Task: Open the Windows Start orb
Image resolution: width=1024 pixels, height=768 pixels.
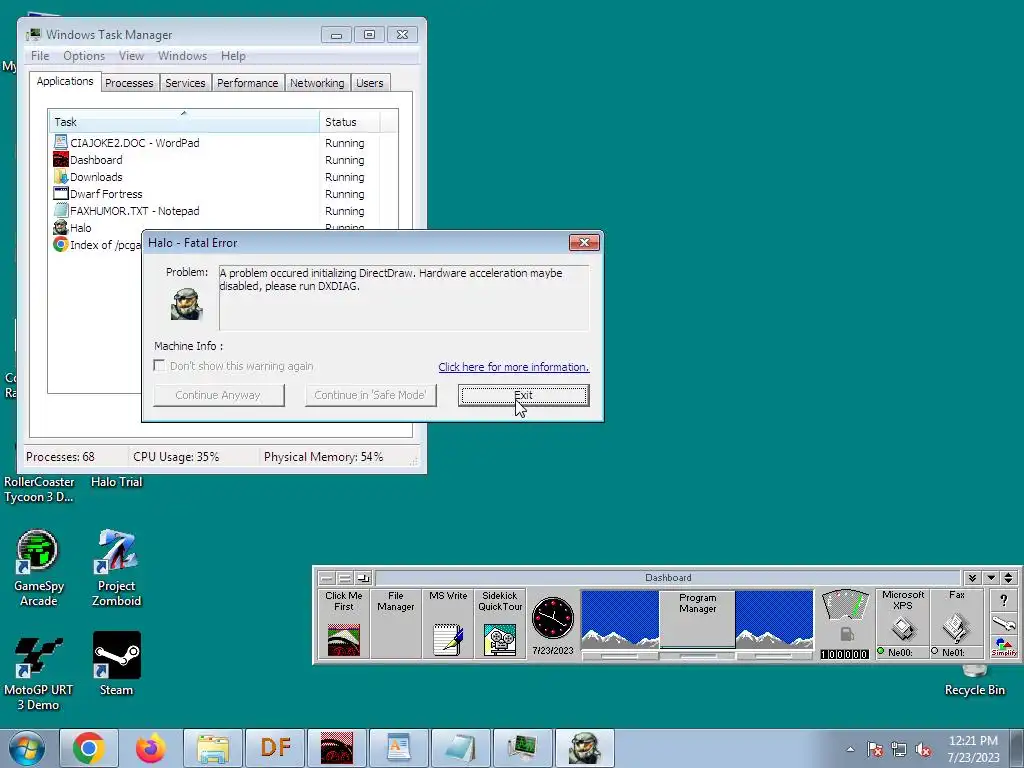Action: pyautogui.click(x=26, y=748)
